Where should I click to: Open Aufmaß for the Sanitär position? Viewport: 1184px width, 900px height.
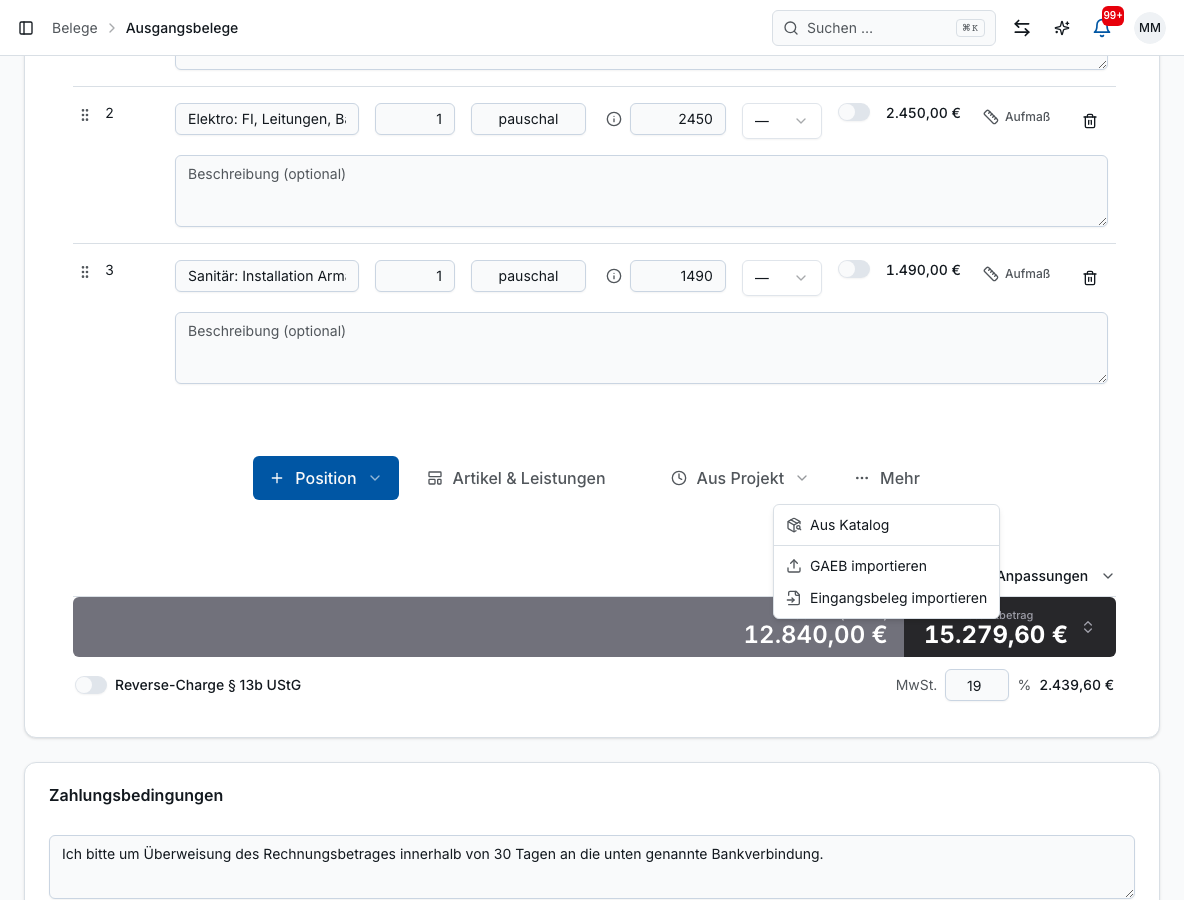click(x=1016, y=273)
